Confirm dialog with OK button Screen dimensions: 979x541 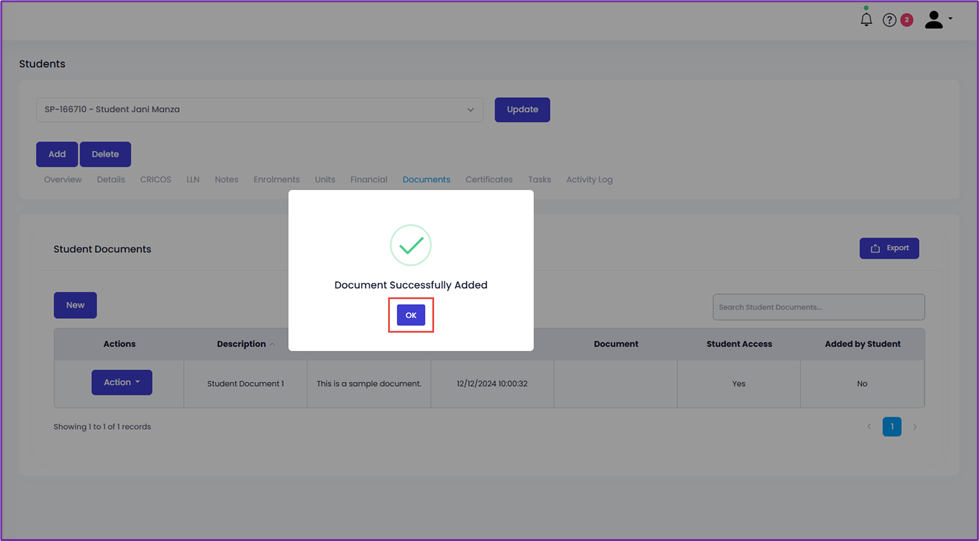pos(411,315)
